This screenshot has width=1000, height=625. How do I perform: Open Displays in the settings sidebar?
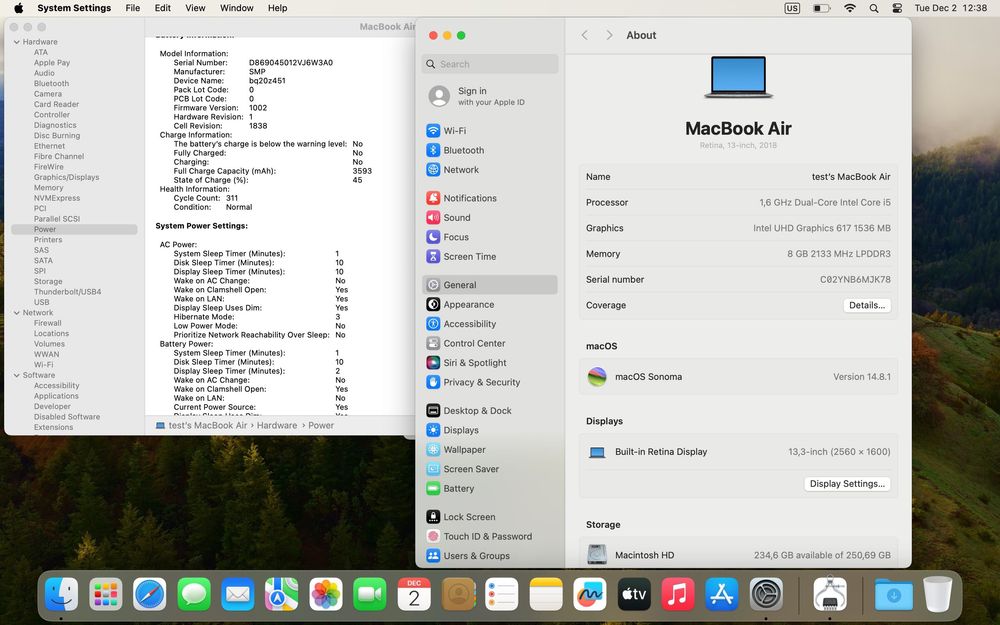click(x=489, y=430)
